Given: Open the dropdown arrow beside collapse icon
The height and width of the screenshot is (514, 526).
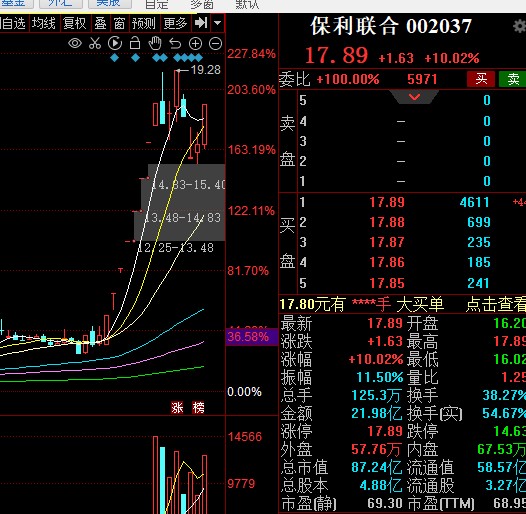Looking at the screenshot, I should click(217, 23).
